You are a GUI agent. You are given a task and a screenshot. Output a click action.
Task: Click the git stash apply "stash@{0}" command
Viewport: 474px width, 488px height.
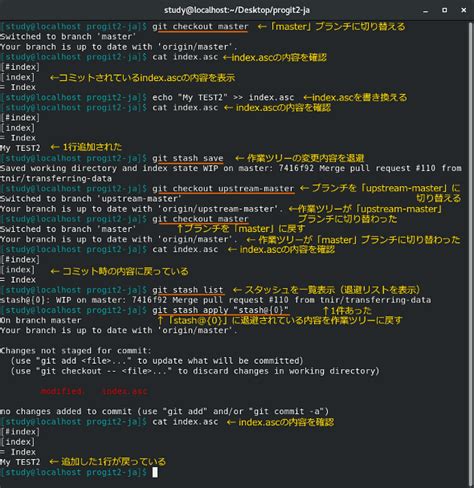pos(220,310)
